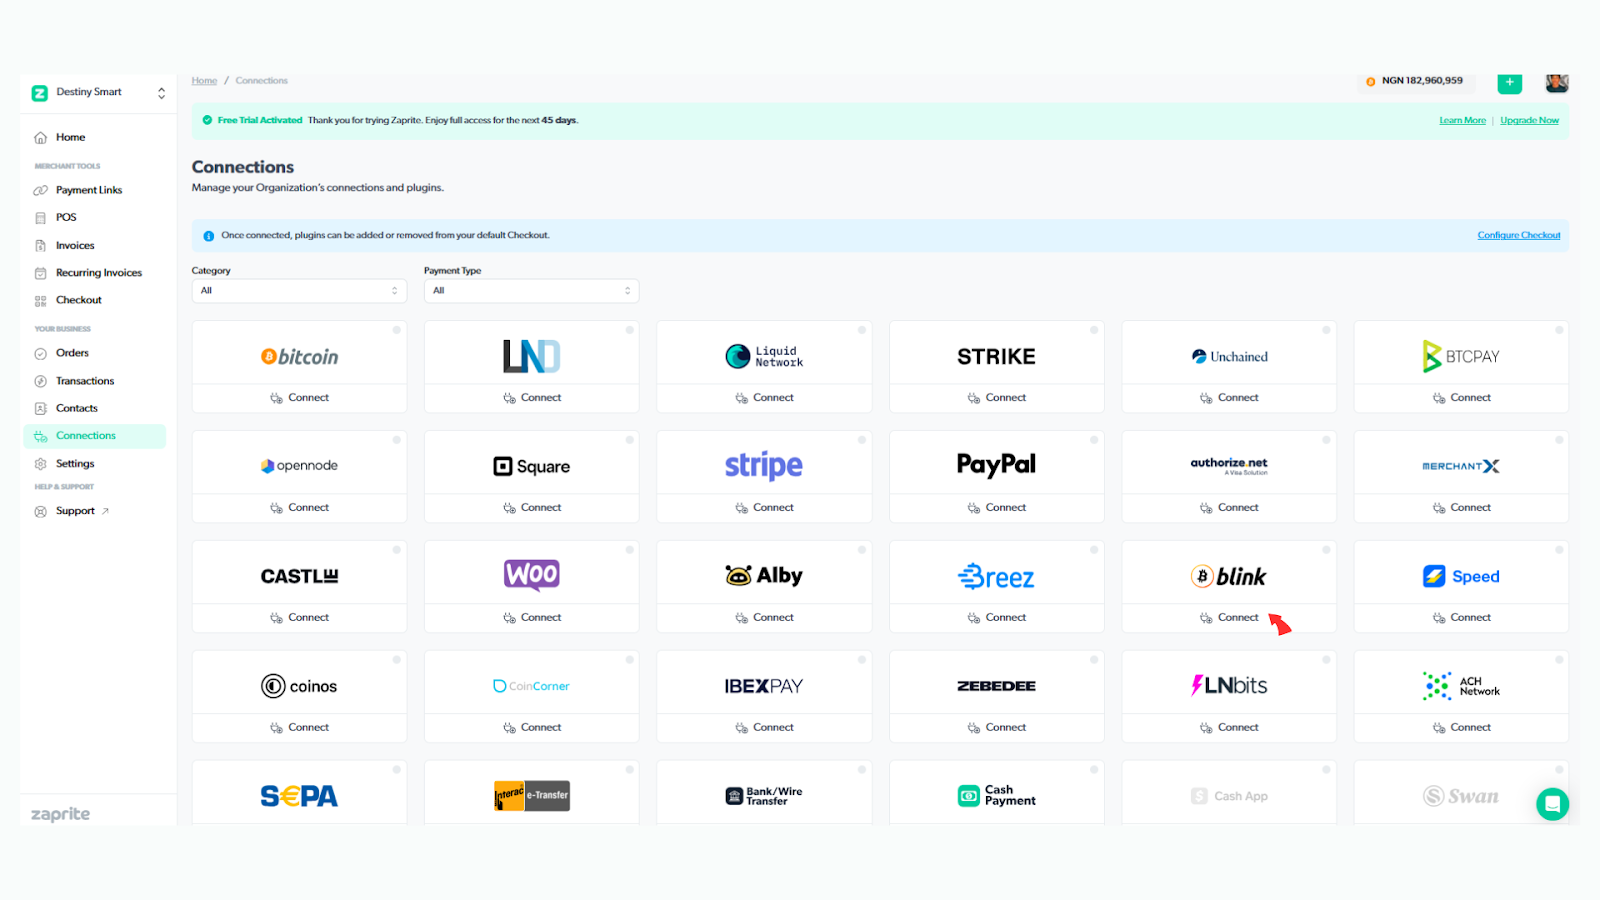Select the Alby logo
1600x900 pixels.
click(764, 576)
